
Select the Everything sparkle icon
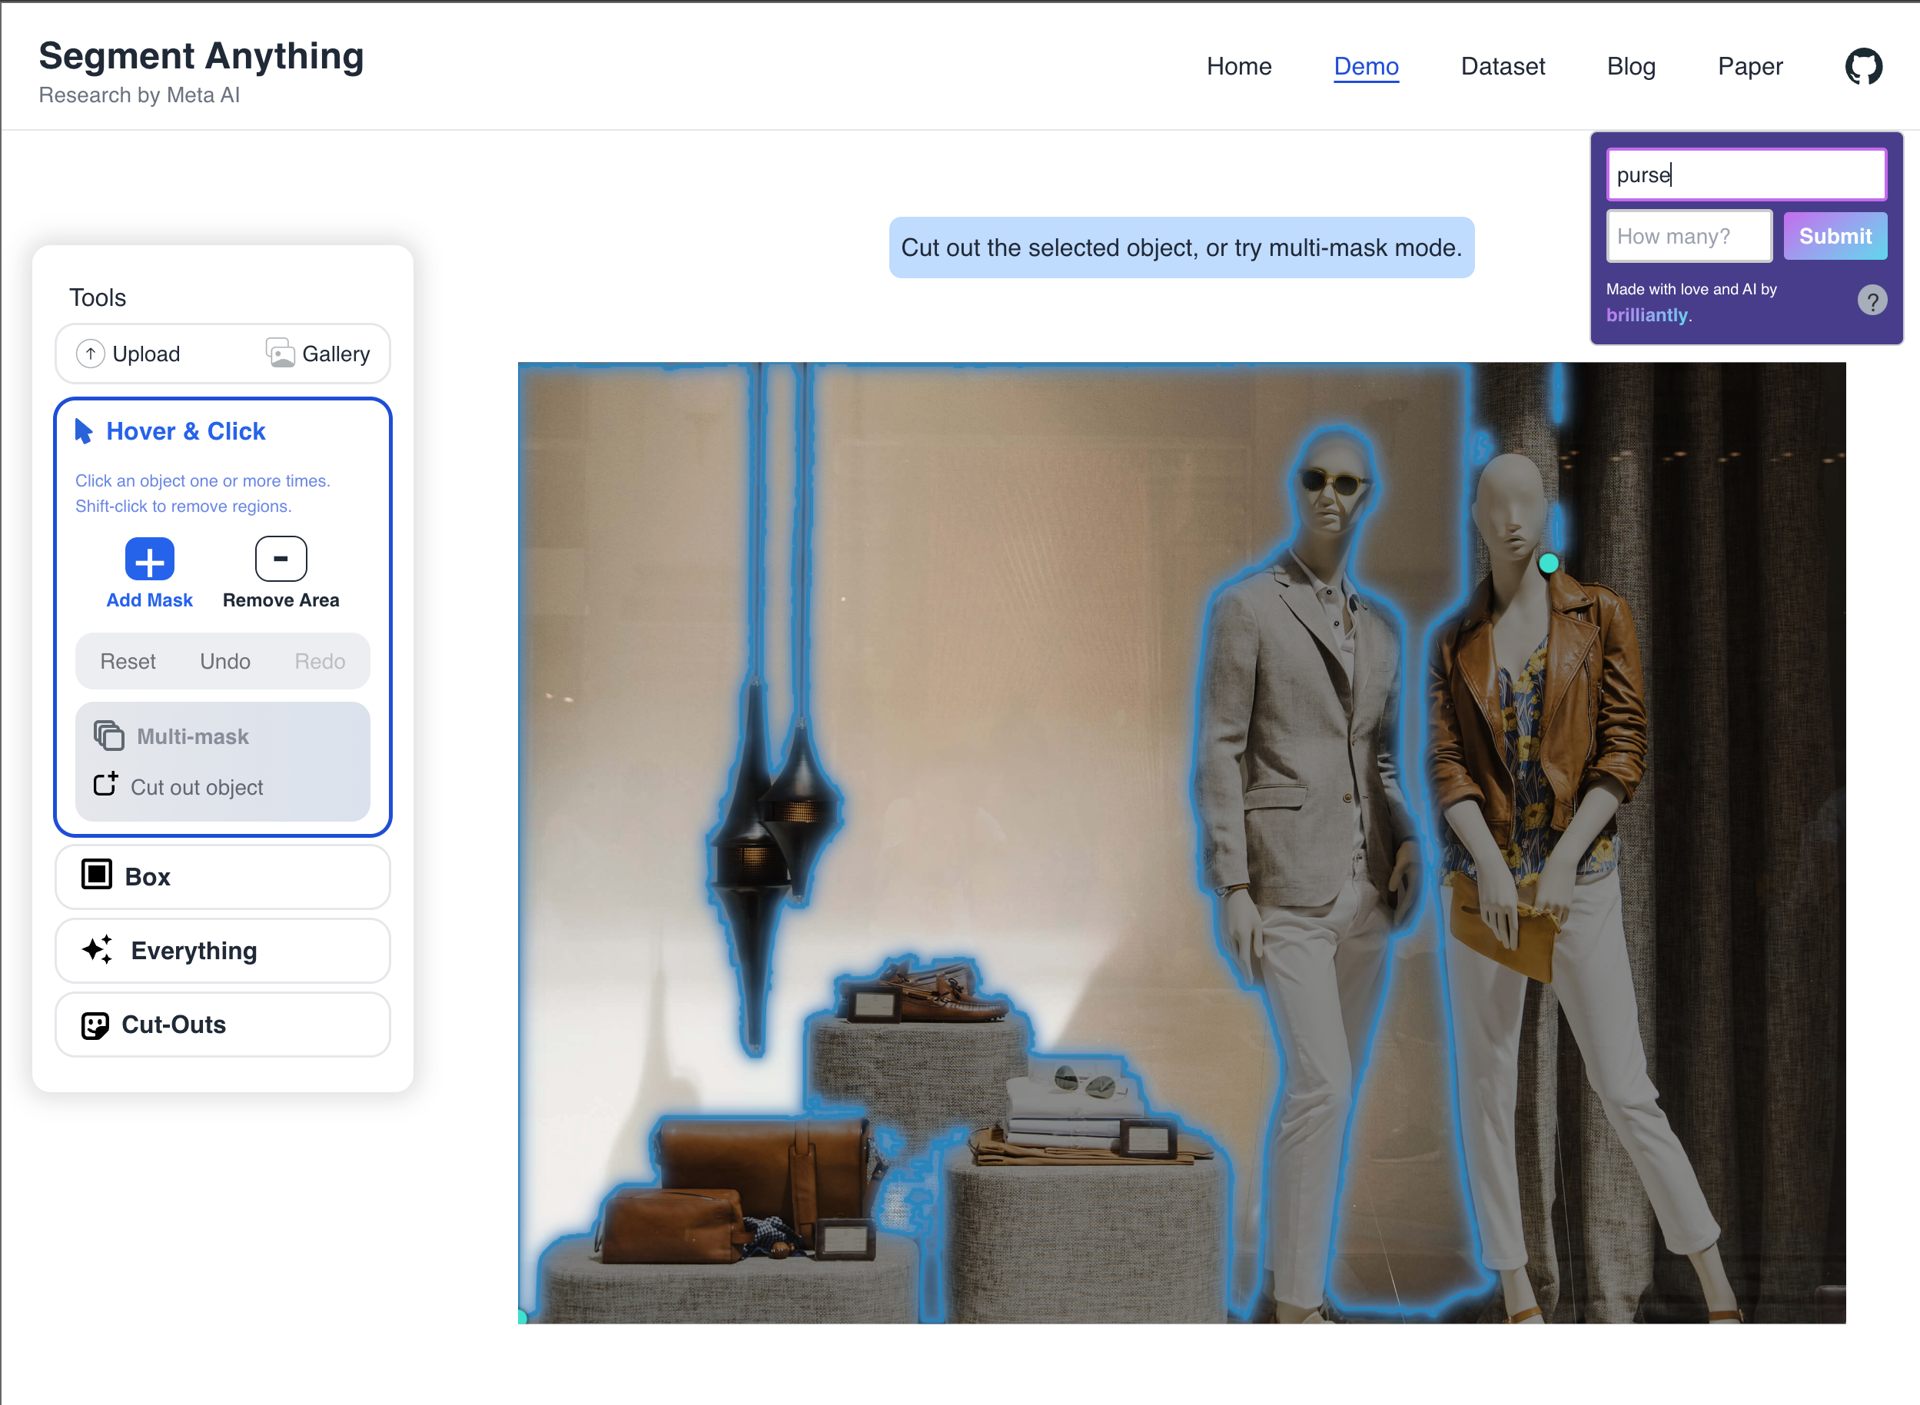click(x=97, y=950)
